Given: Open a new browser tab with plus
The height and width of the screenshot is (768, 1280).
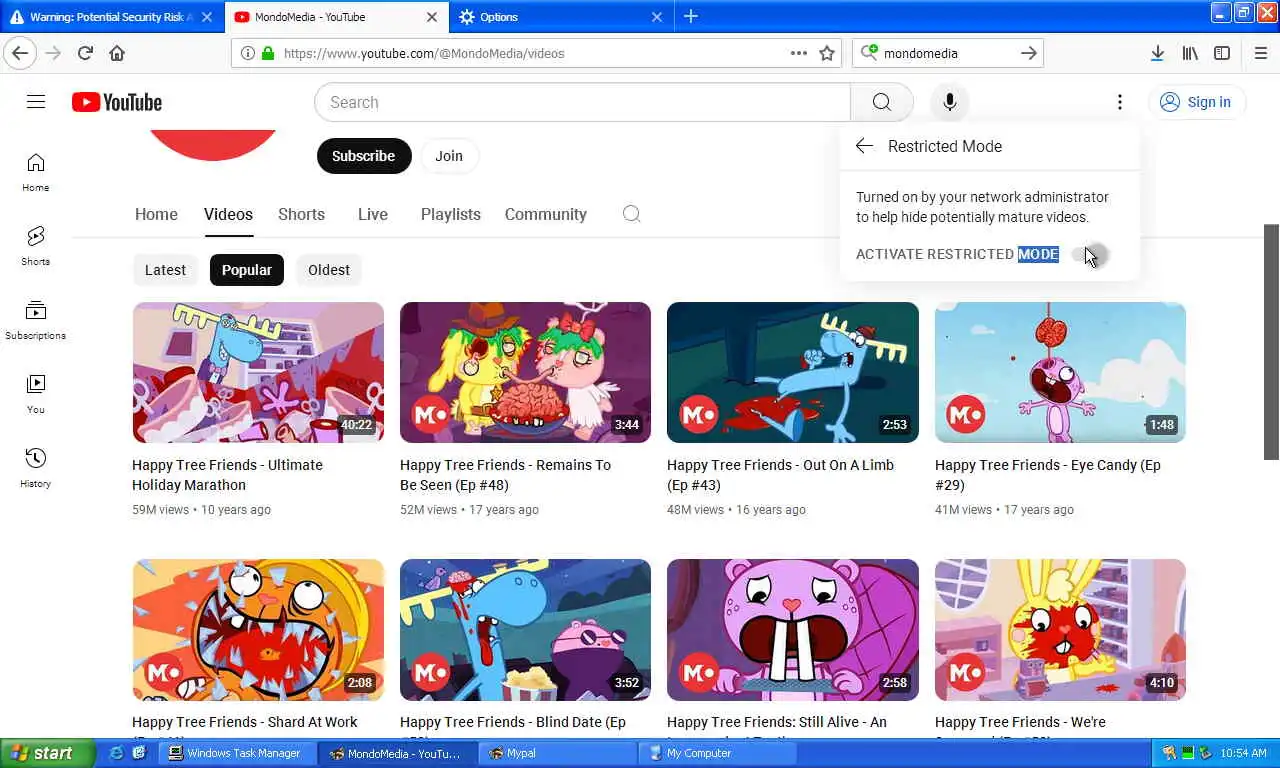Looking at the screenshot, I should click(x=691, y=17).
